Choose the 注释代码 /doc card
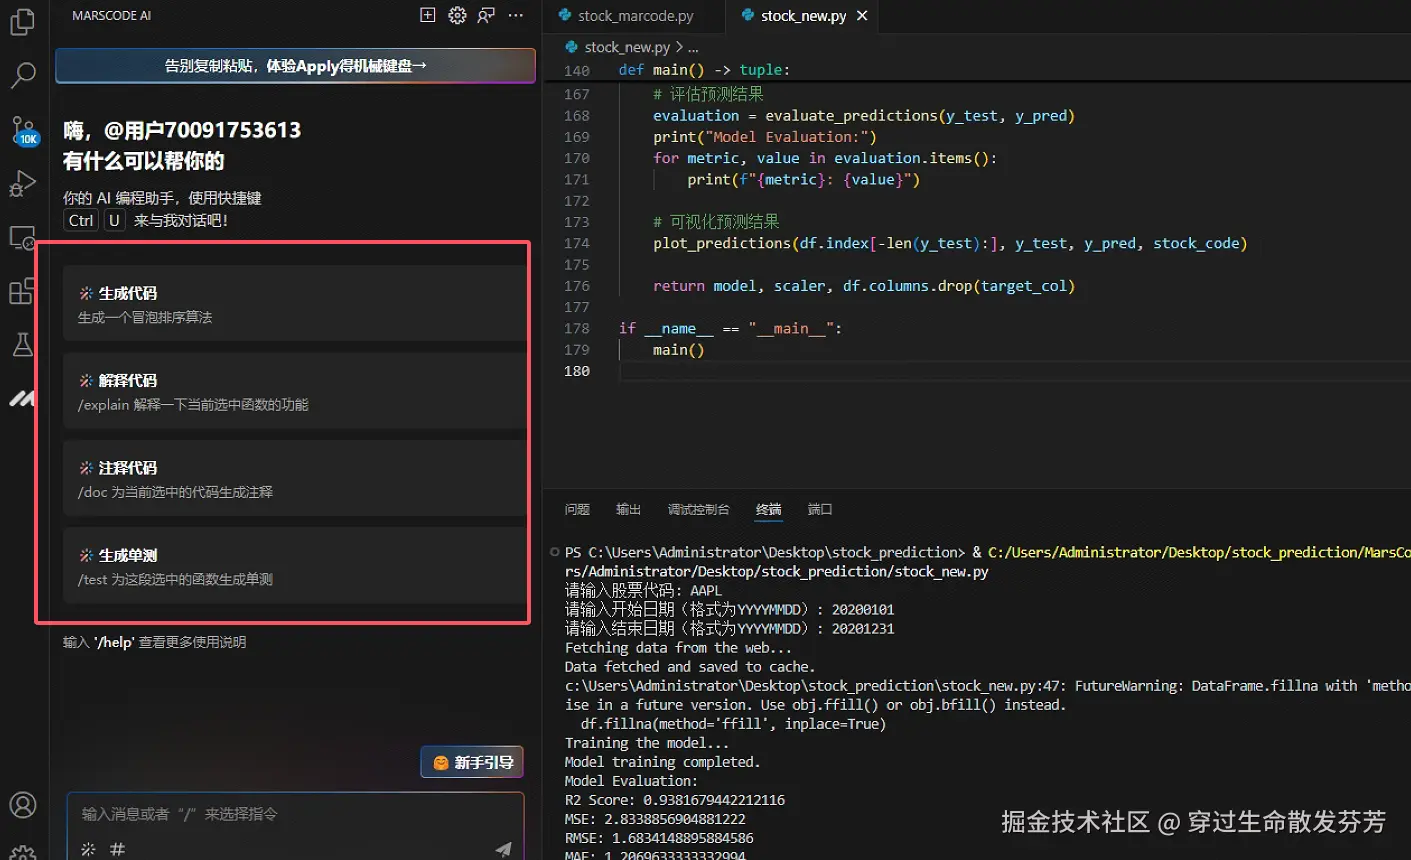The height and width of the screenshot is (860, 1411). 295,478
